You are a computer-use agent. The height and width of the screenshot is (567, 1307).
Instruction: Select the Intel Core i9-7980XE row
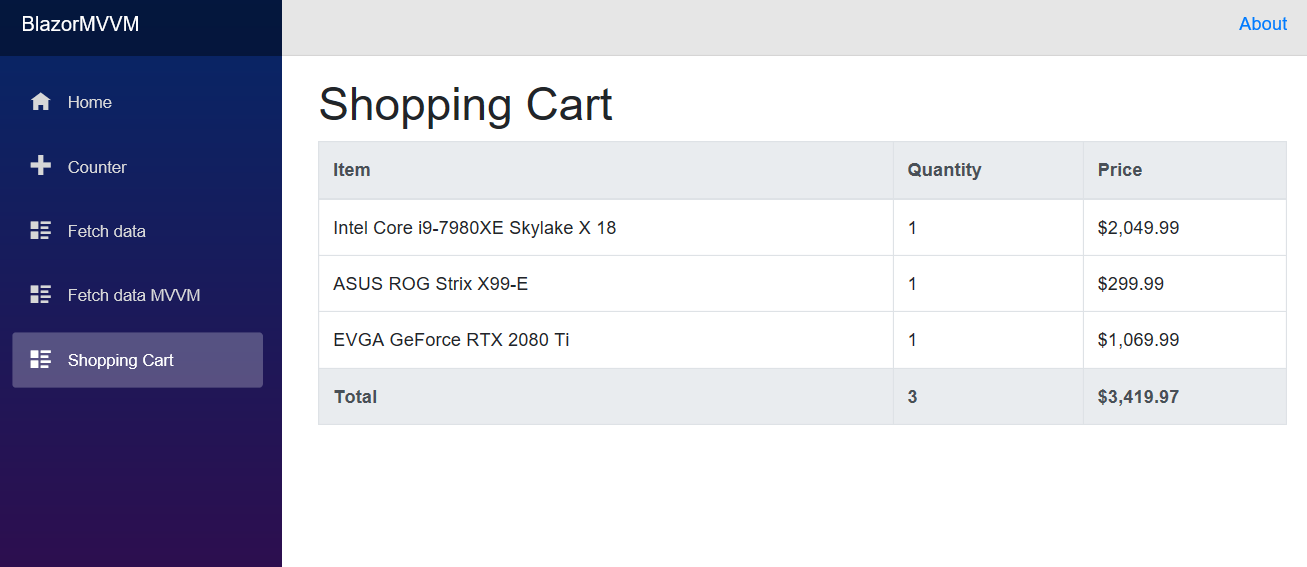click(475, 228)
